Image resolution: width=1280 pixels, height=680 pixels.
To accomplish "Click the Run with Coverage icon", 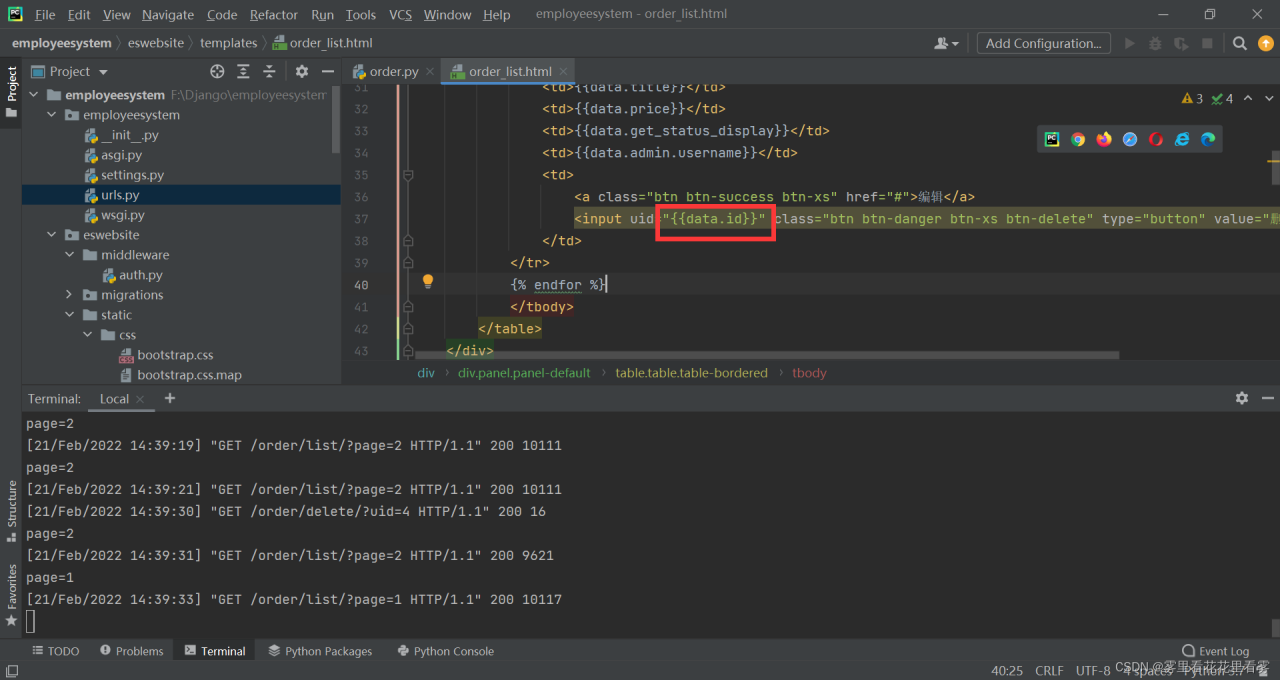I will (x=1181, y=43).
